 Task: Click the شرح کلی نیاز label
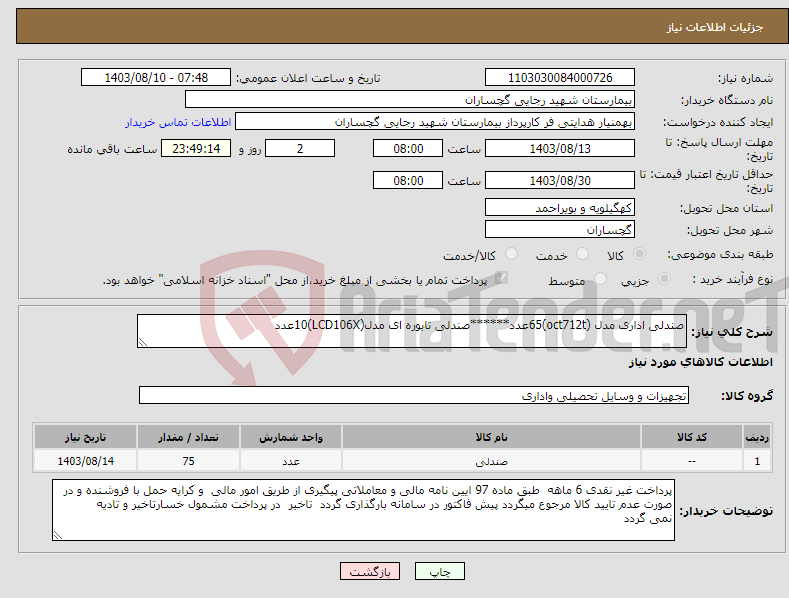(732, 332)
